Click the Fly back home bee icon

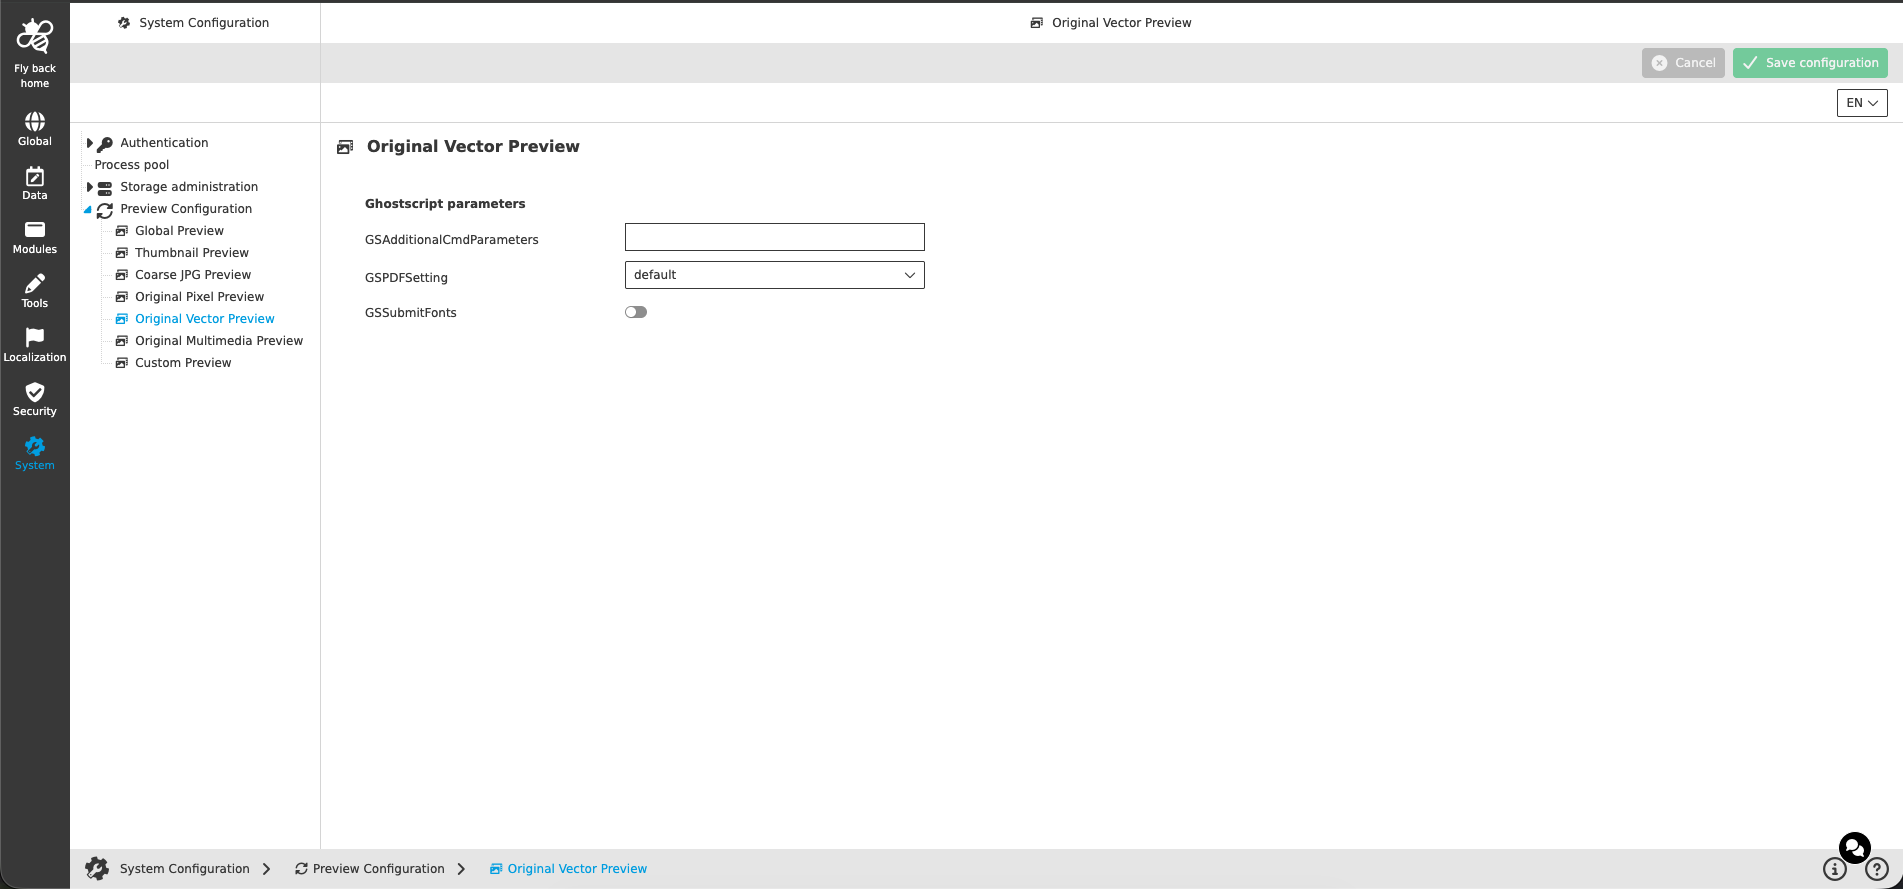point(35,37)
